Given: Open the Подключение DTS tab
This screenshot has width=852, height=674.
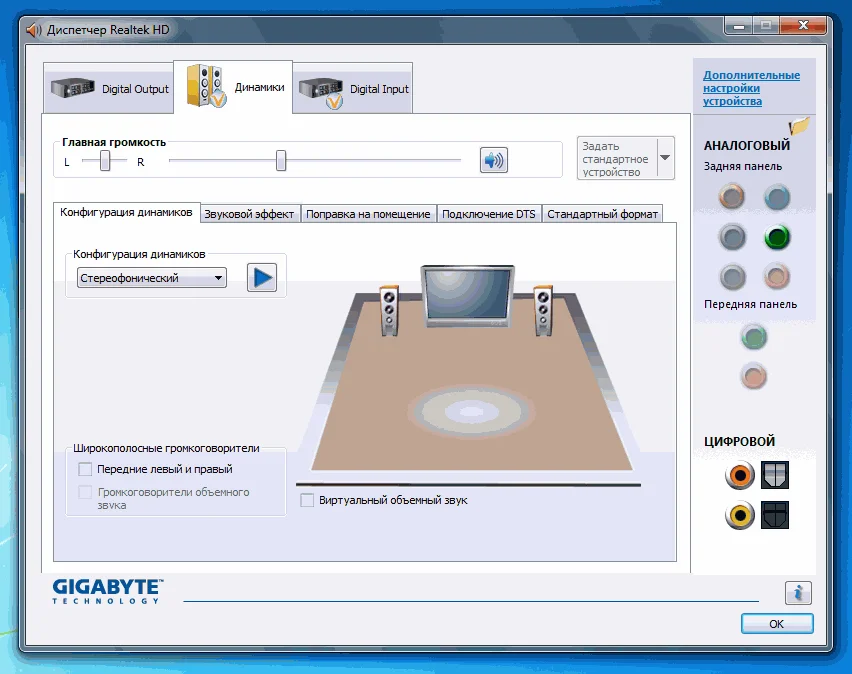Looking at the screenshot, I should click(x=488, y=214).
